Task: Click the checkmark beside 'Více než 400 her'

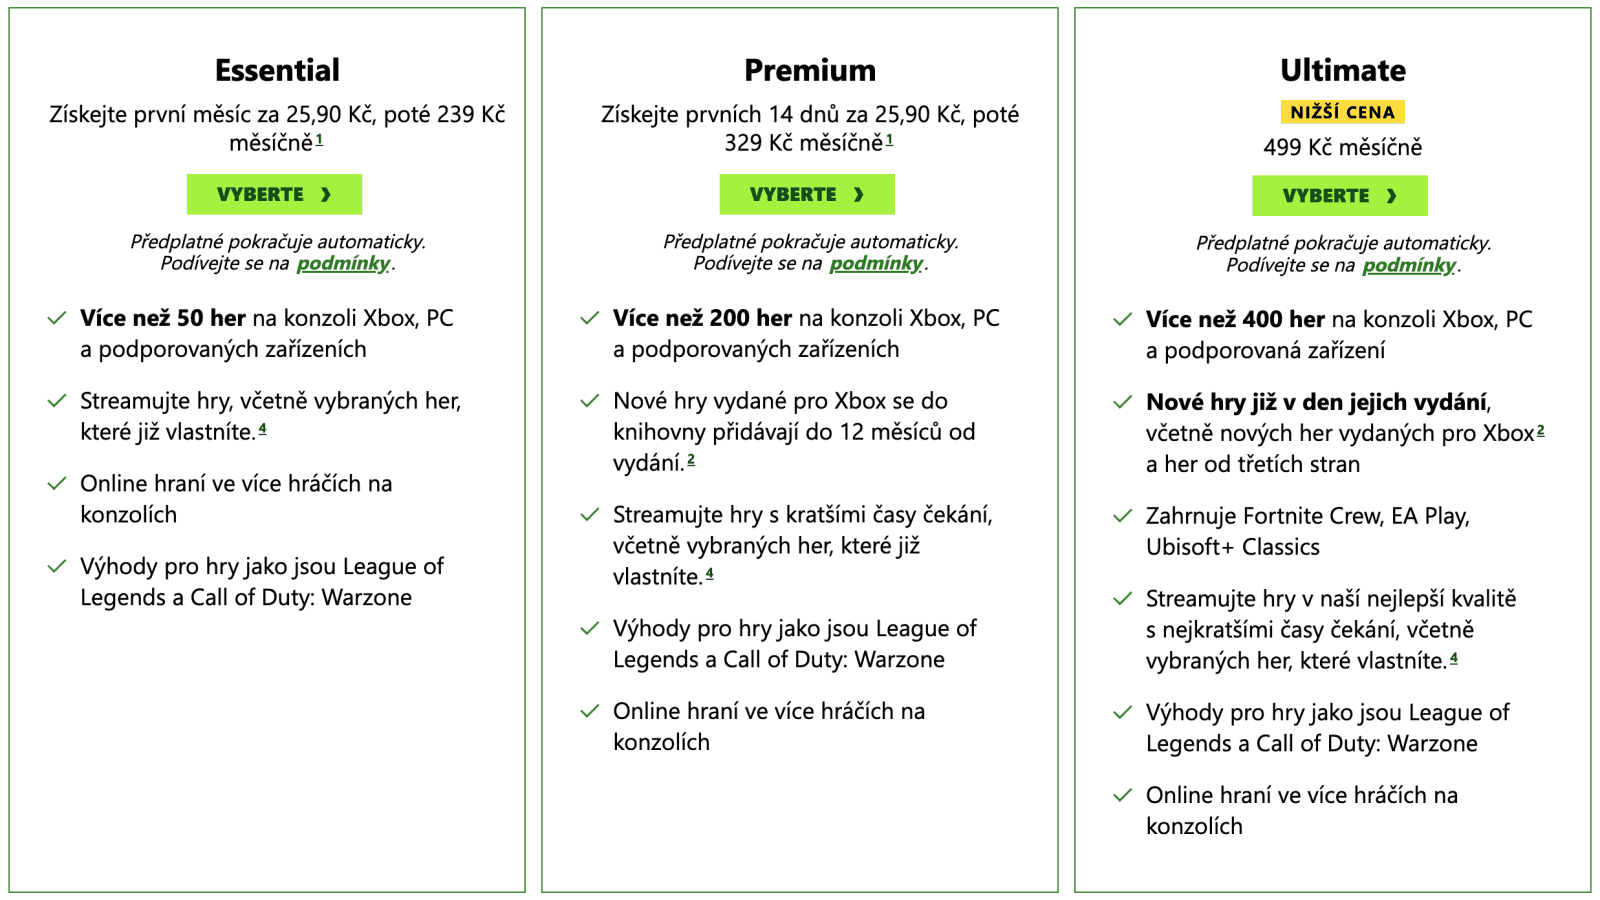Action: pyautogui.click(x=1121, y=320)
